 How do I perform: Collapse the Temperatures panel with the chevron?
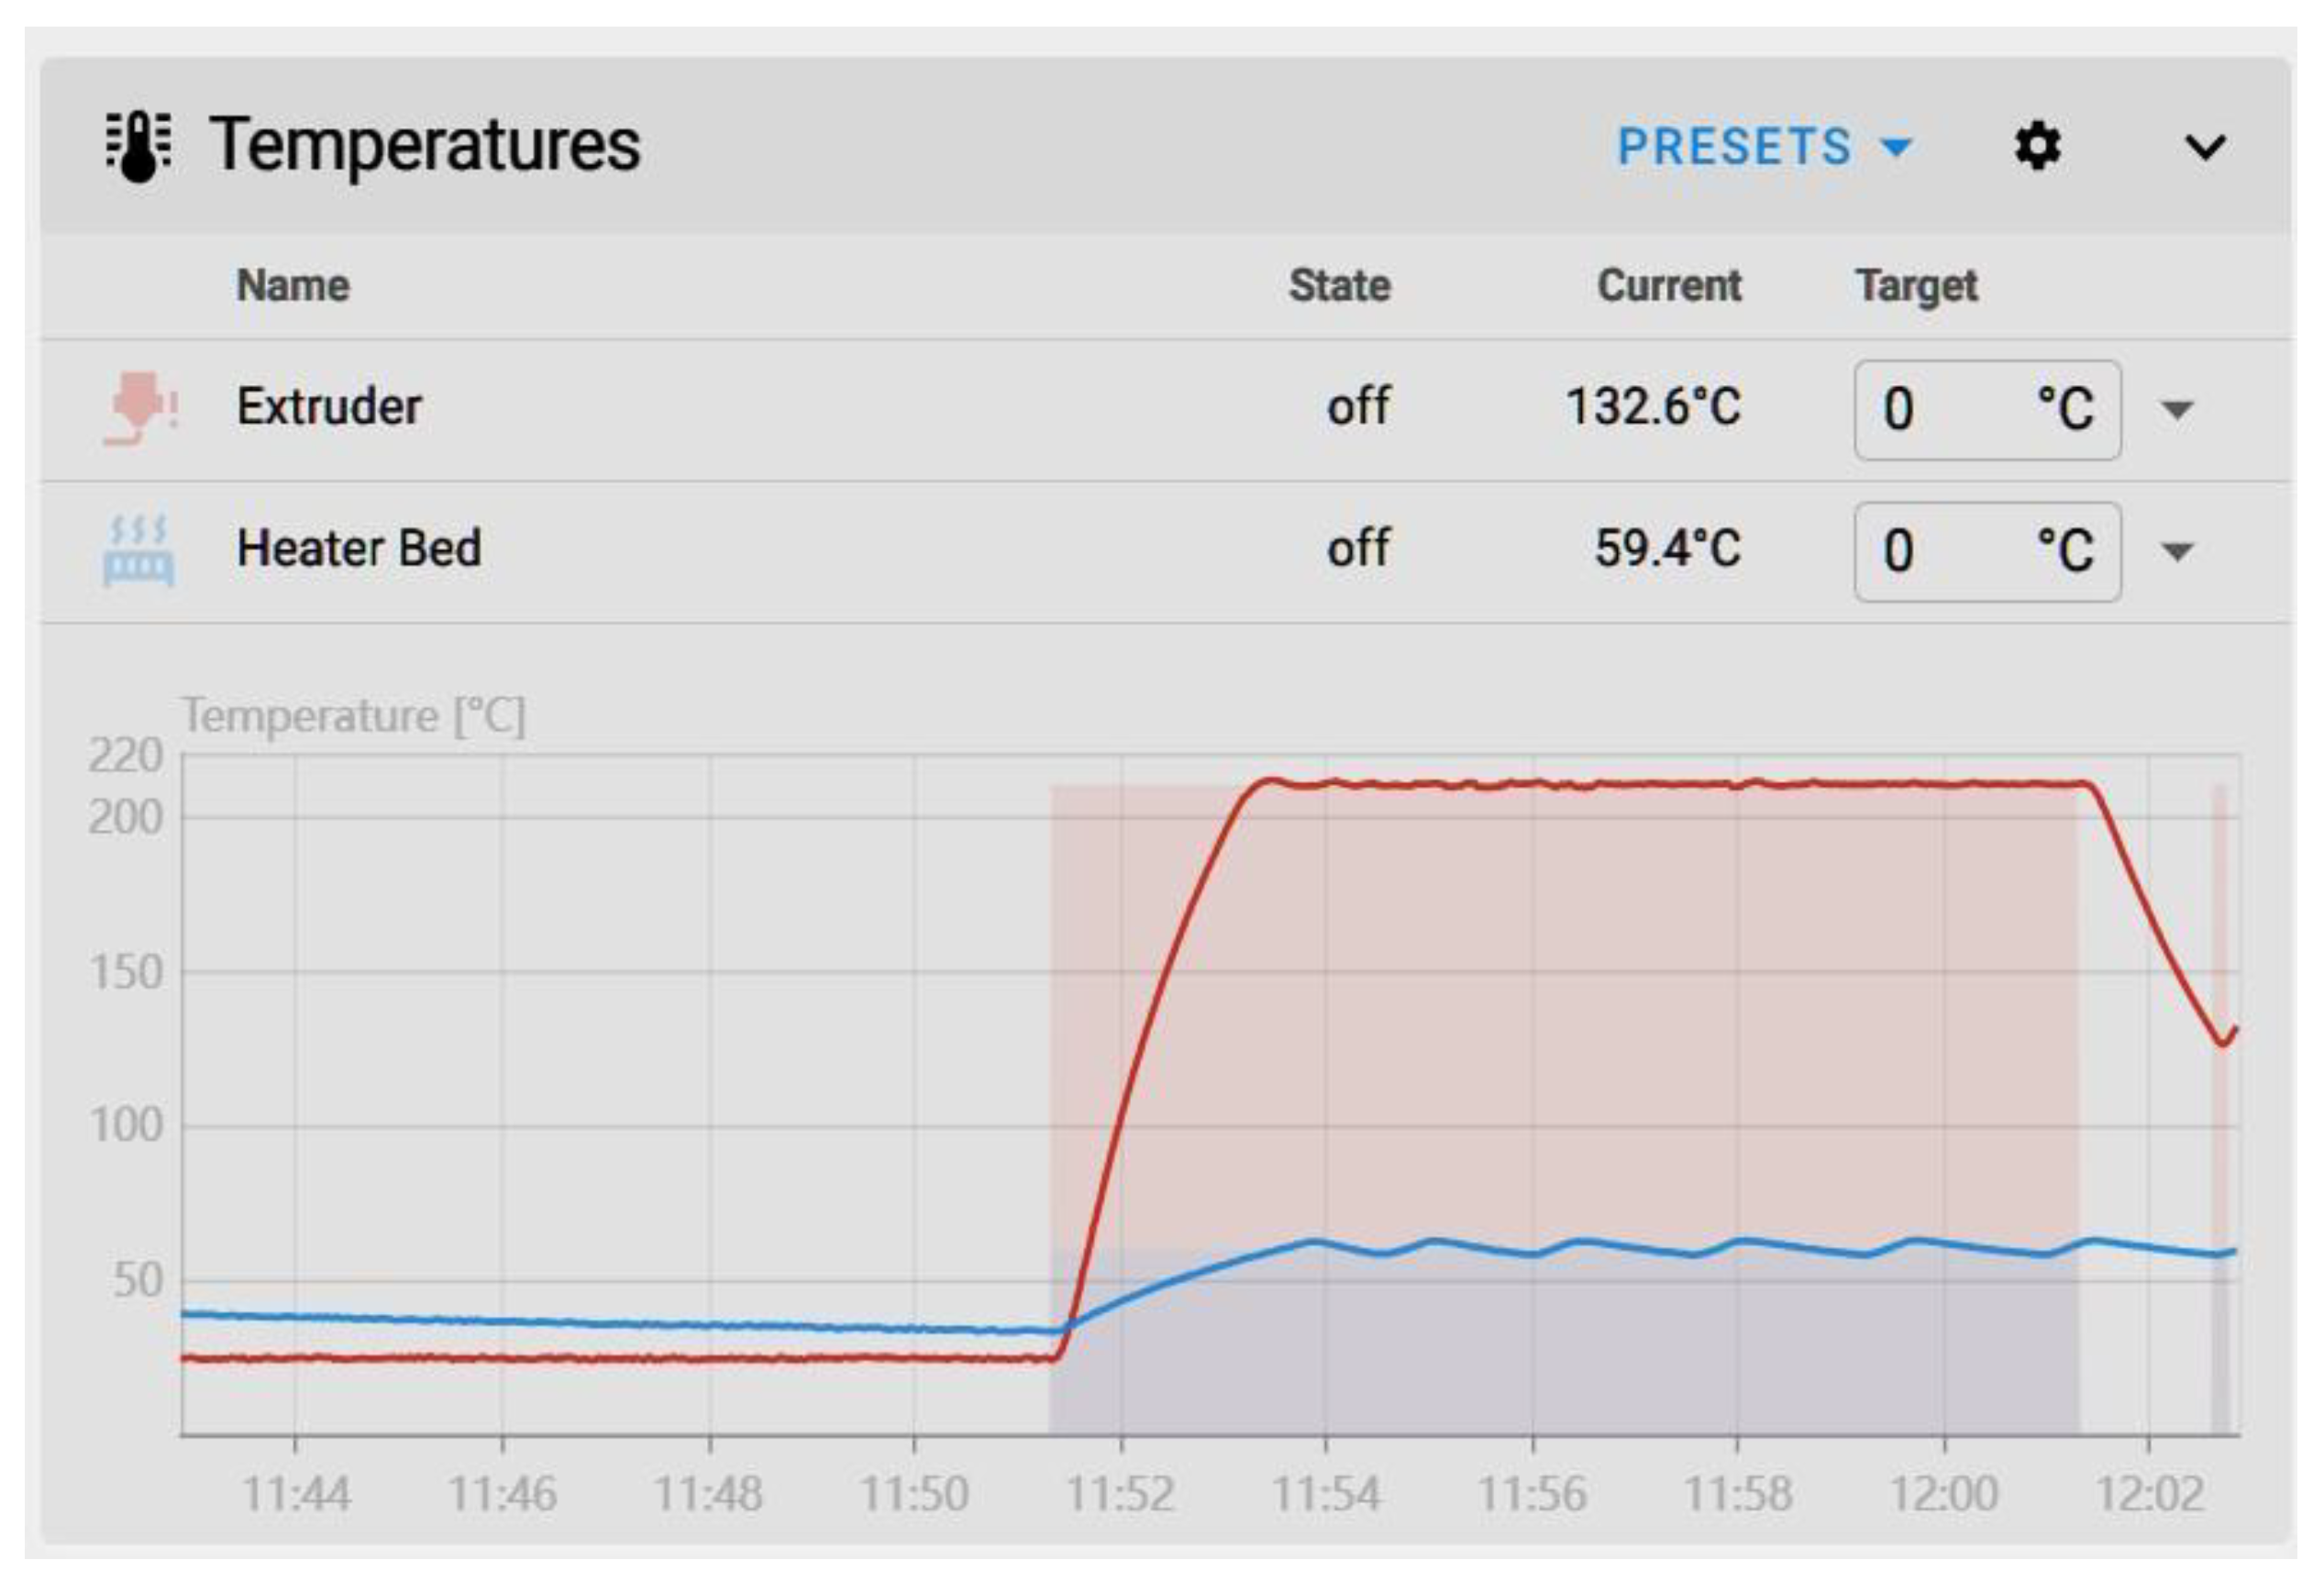coord(2205,148)
